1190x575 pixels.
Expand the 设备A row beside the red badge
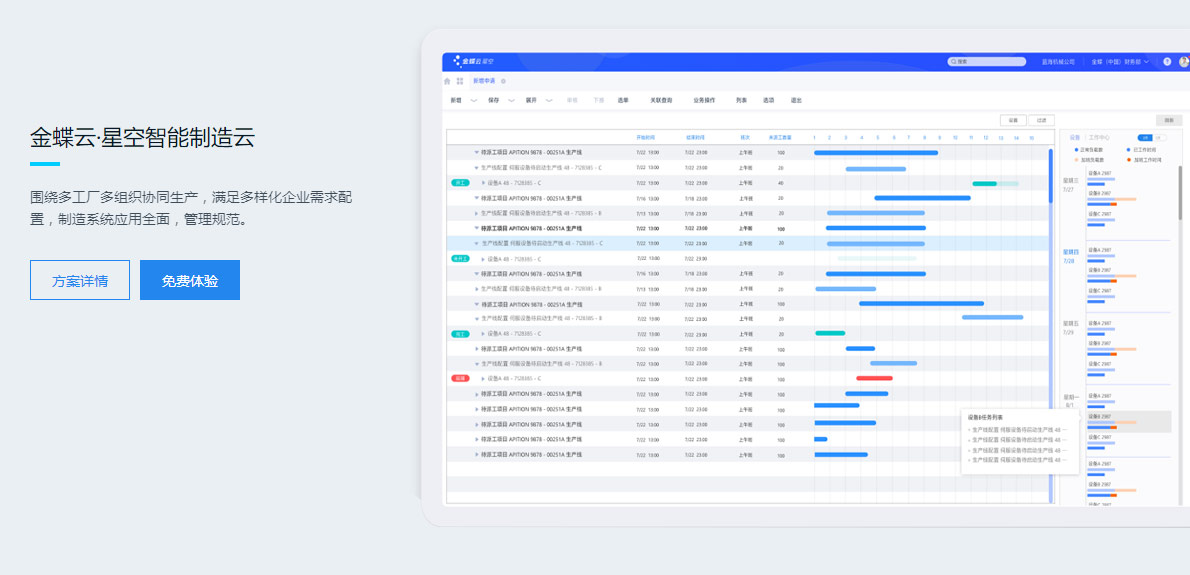(x=483, y=379)
